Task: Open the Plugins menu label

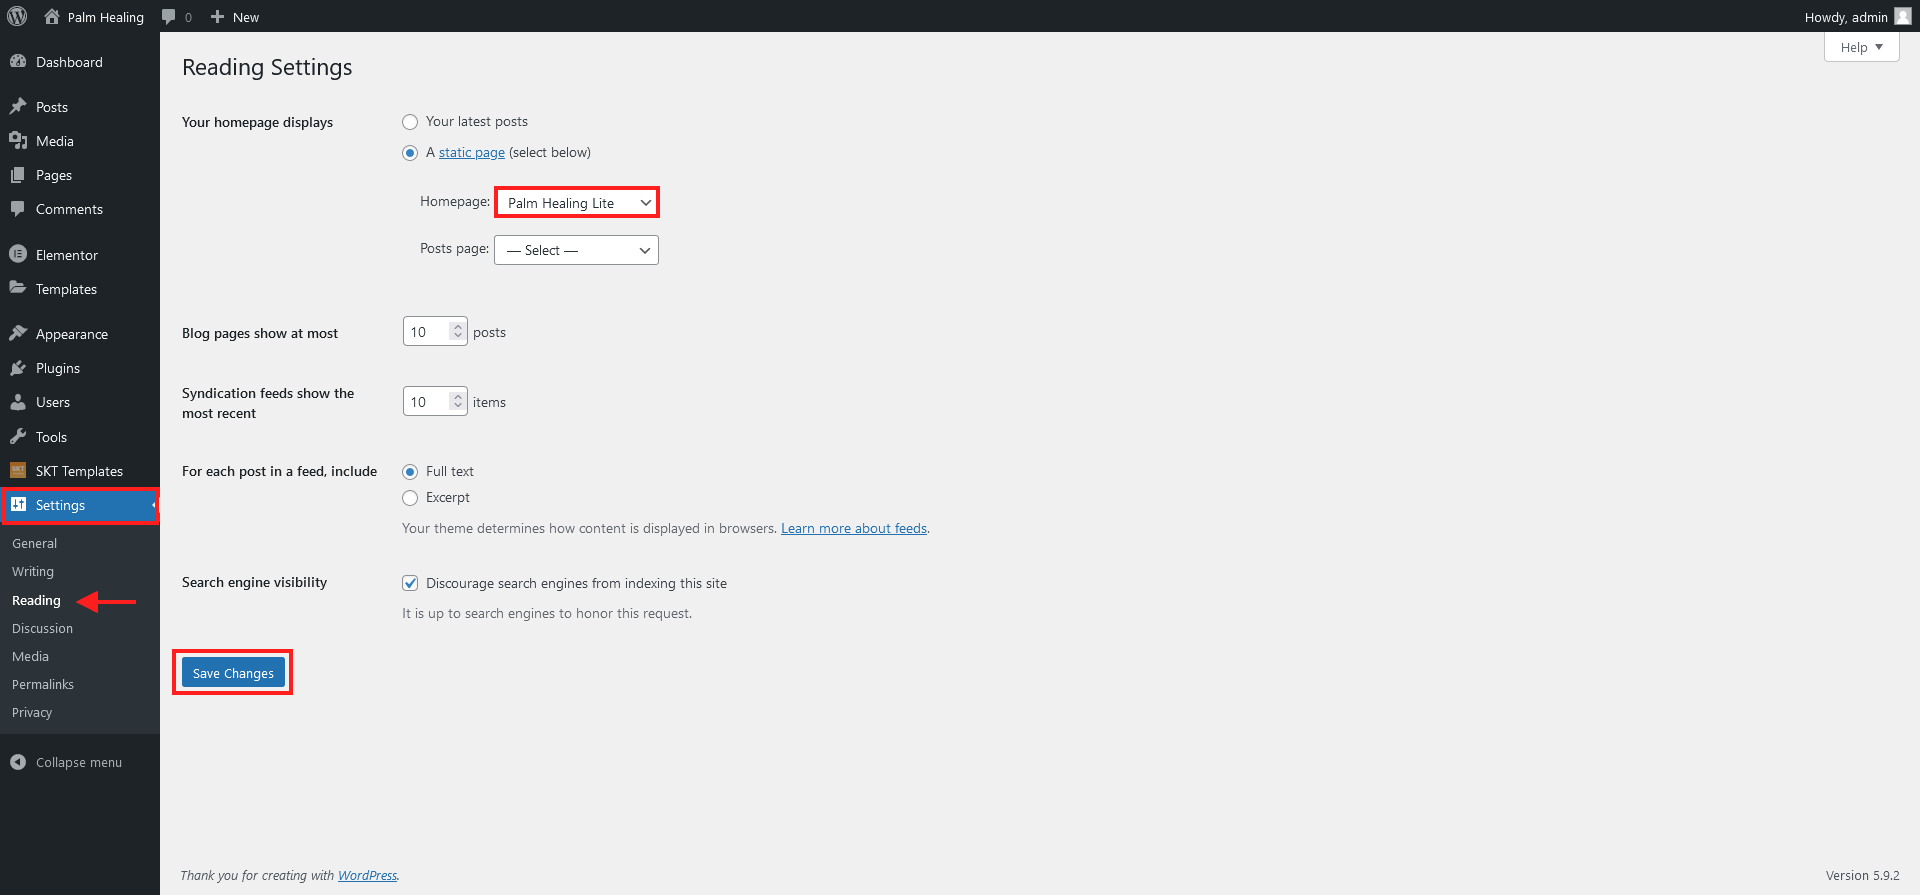Action: (58, 368)
